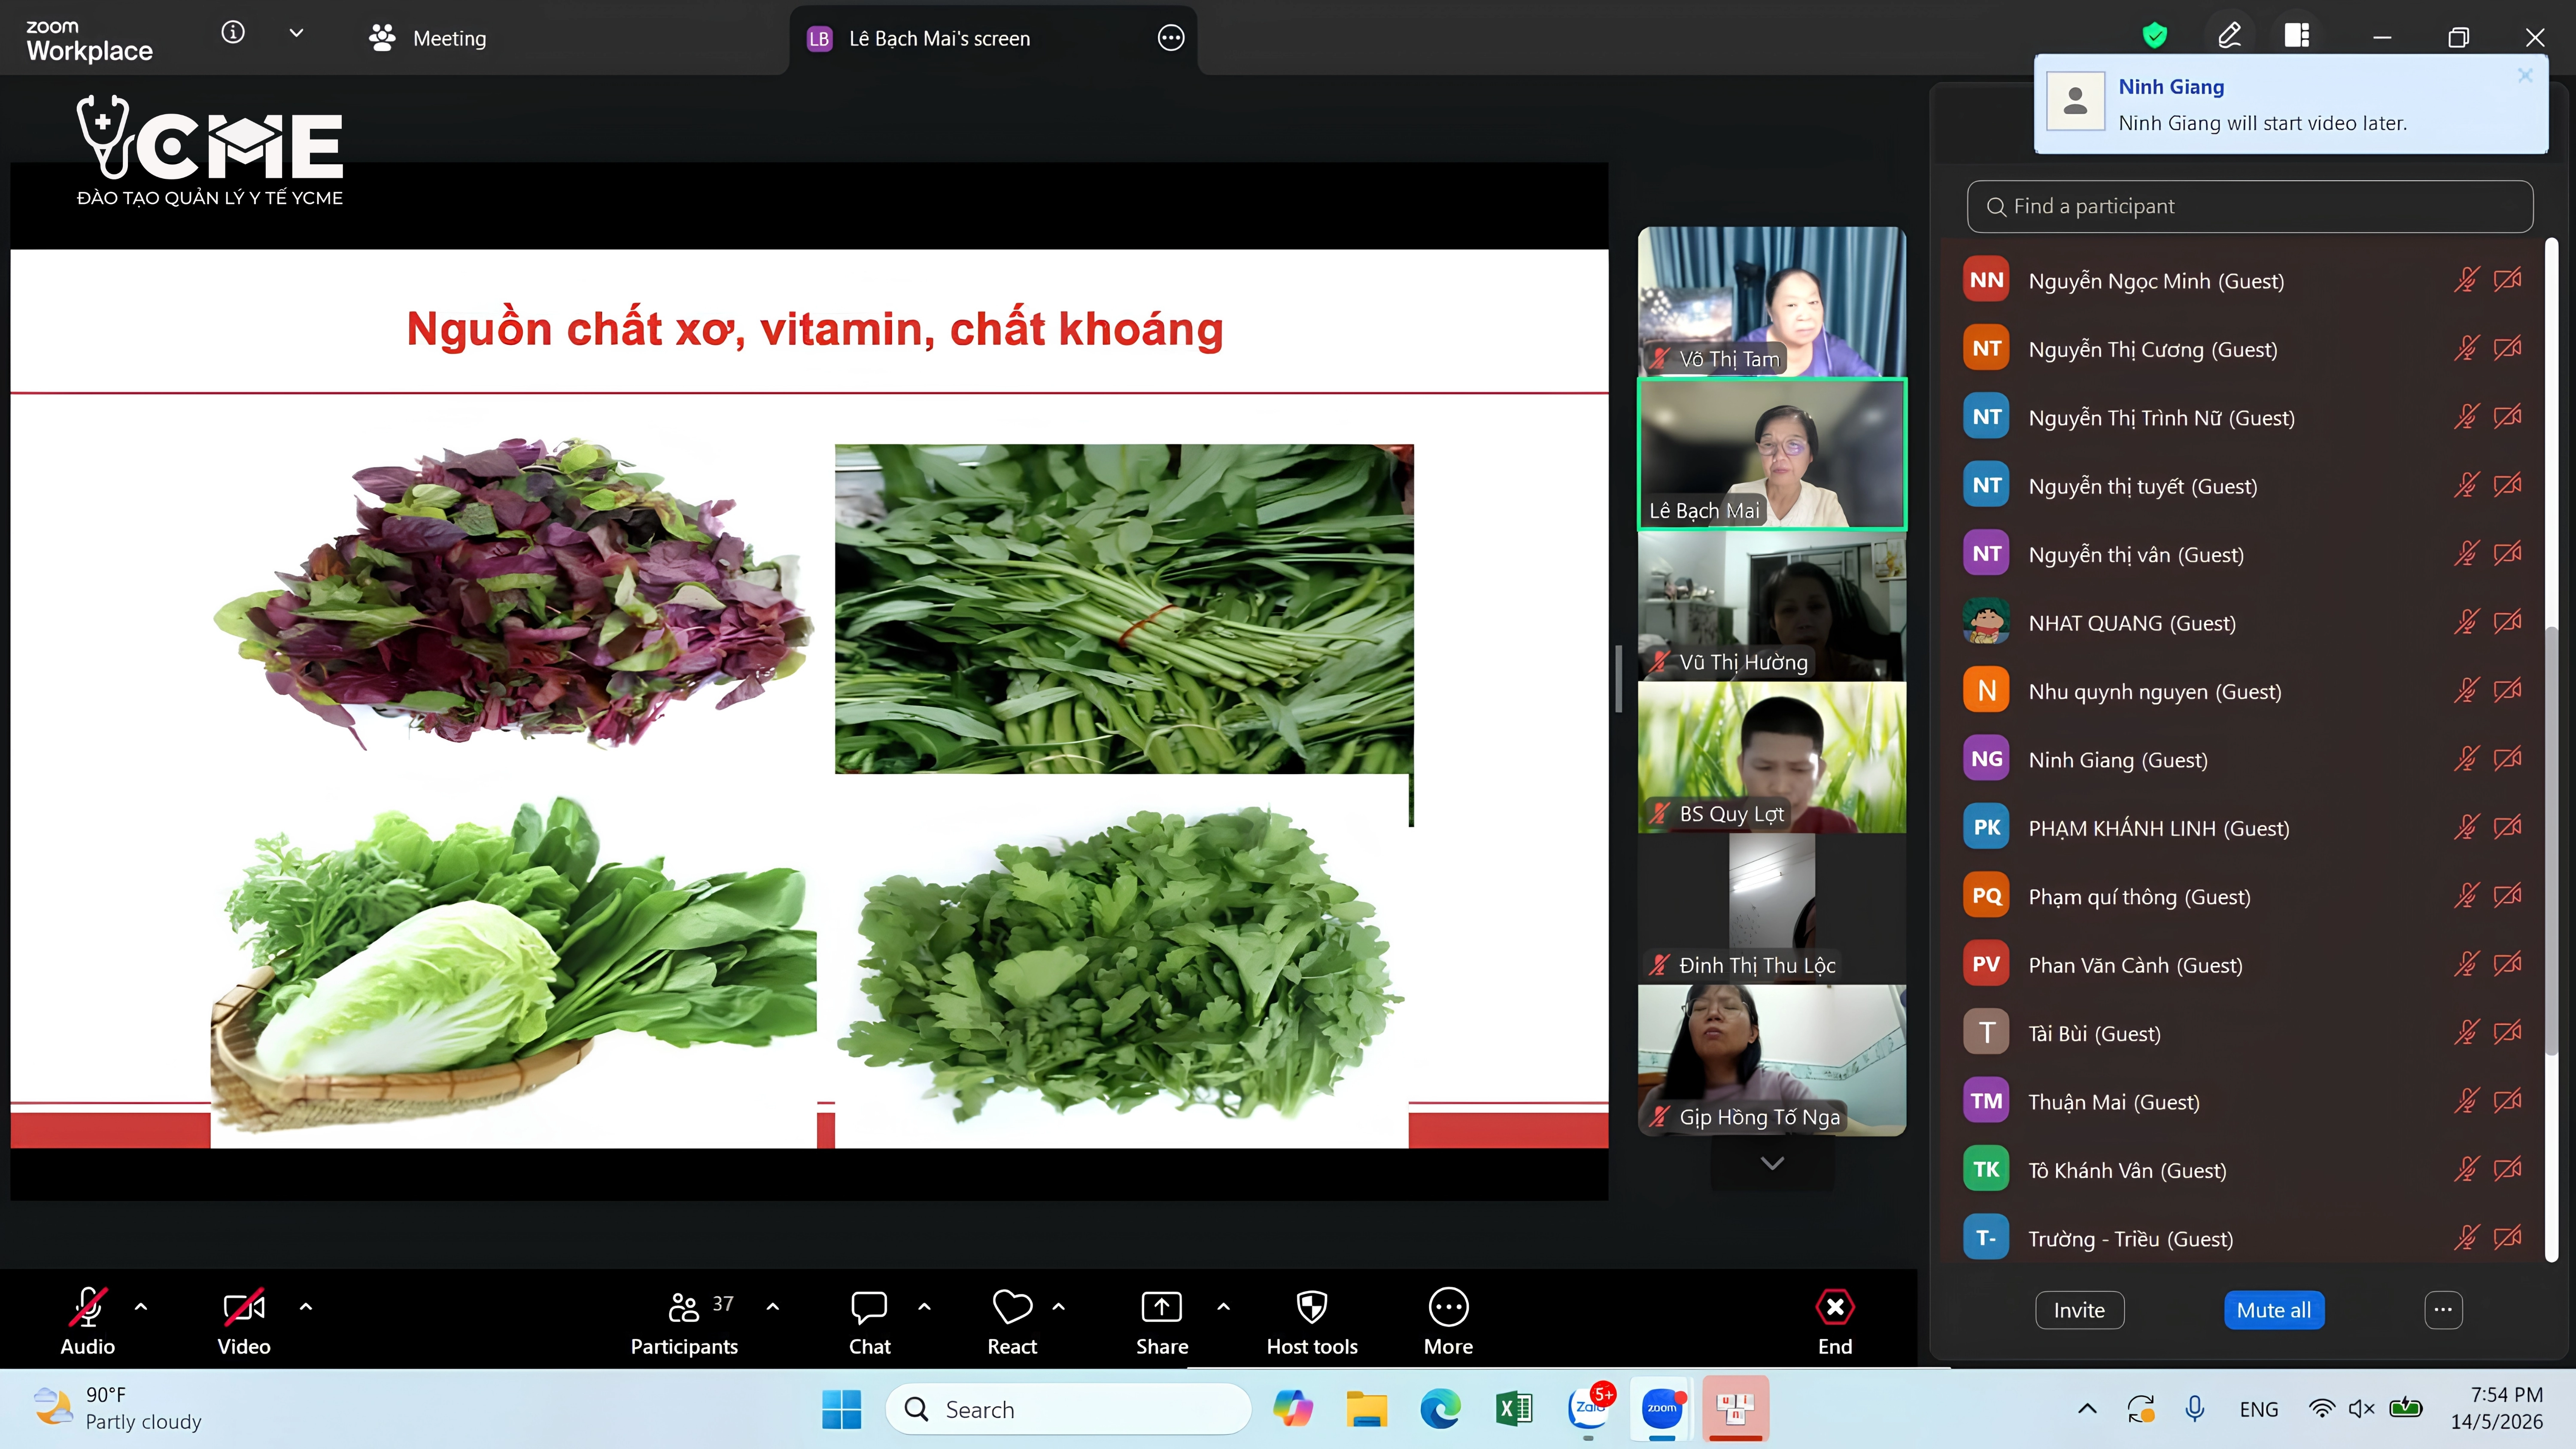Show more video thumbnails down chevron
Screen dimensions: 2576x1449
point(1772,1163)
